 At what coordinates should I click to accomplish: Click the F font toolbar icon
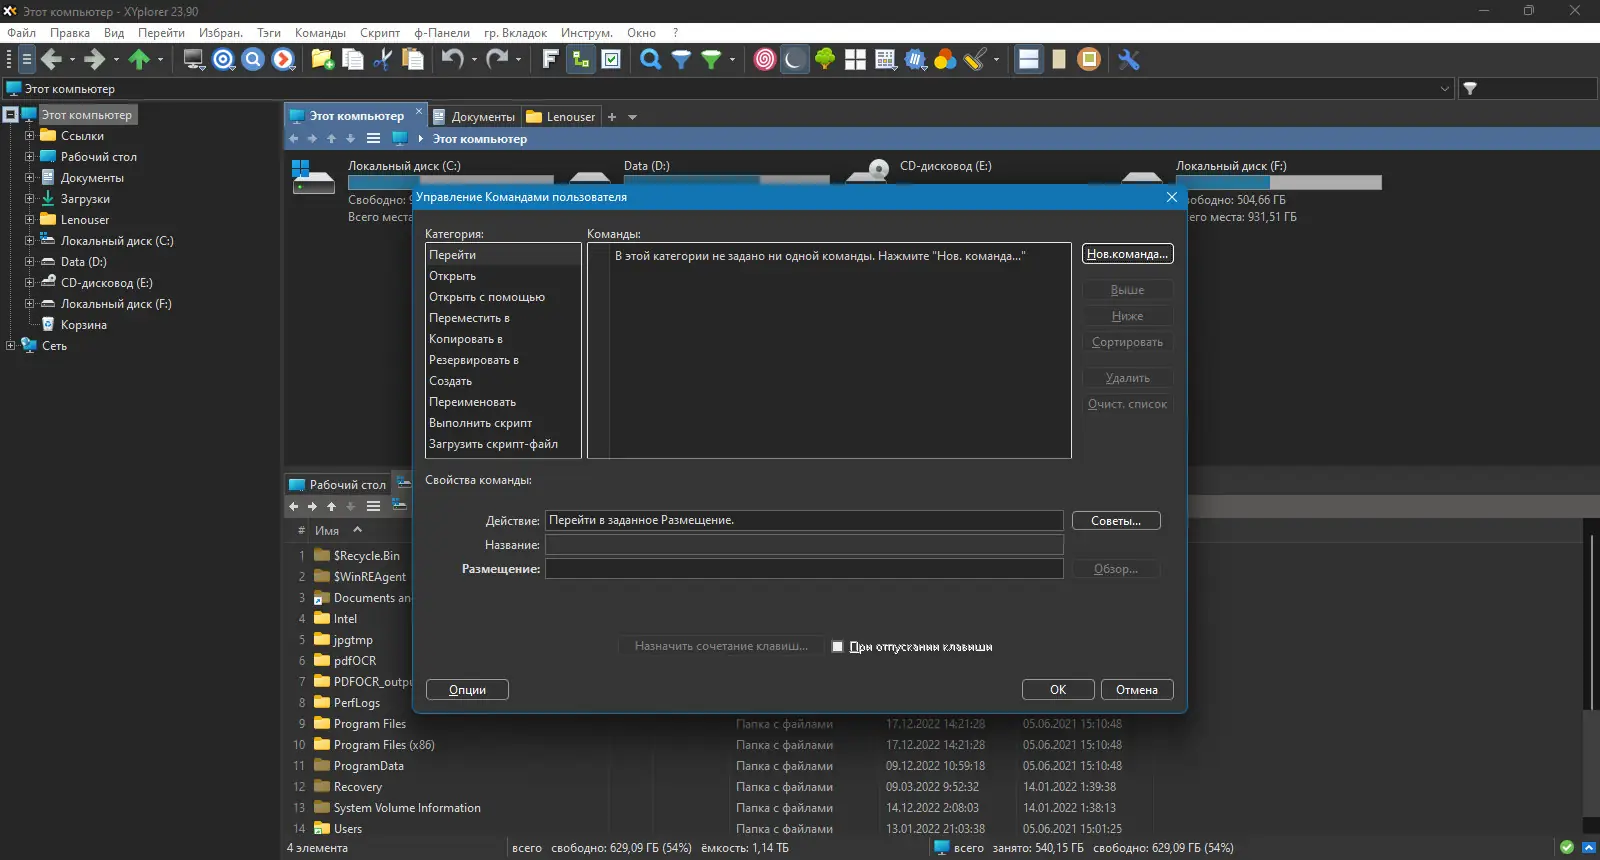550,60
